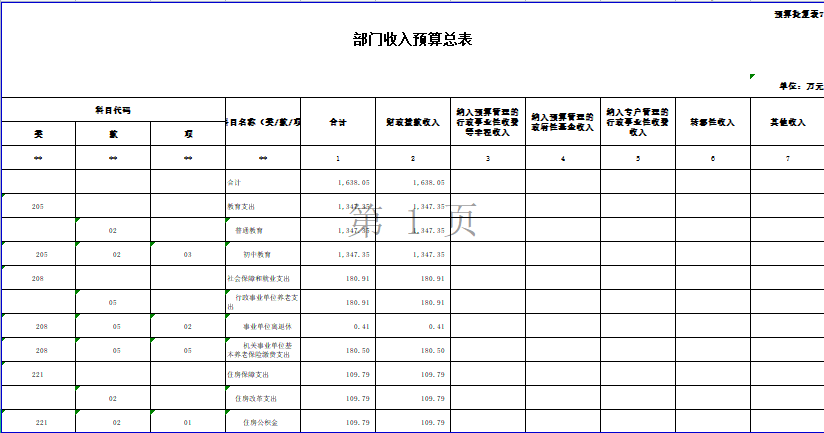Click column number cell 2
824x433 pixels.
point(413,158)
